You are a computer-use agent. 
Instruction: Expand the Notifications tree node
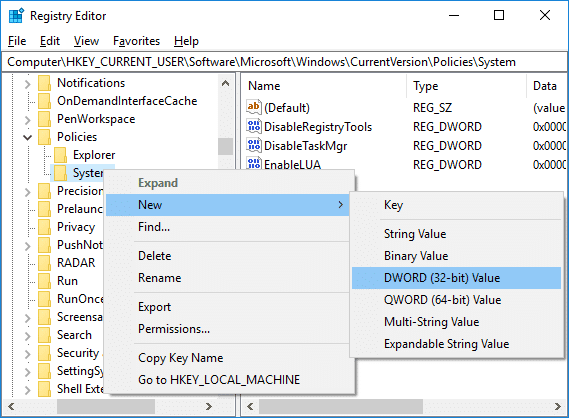click(x=28, y=84)
